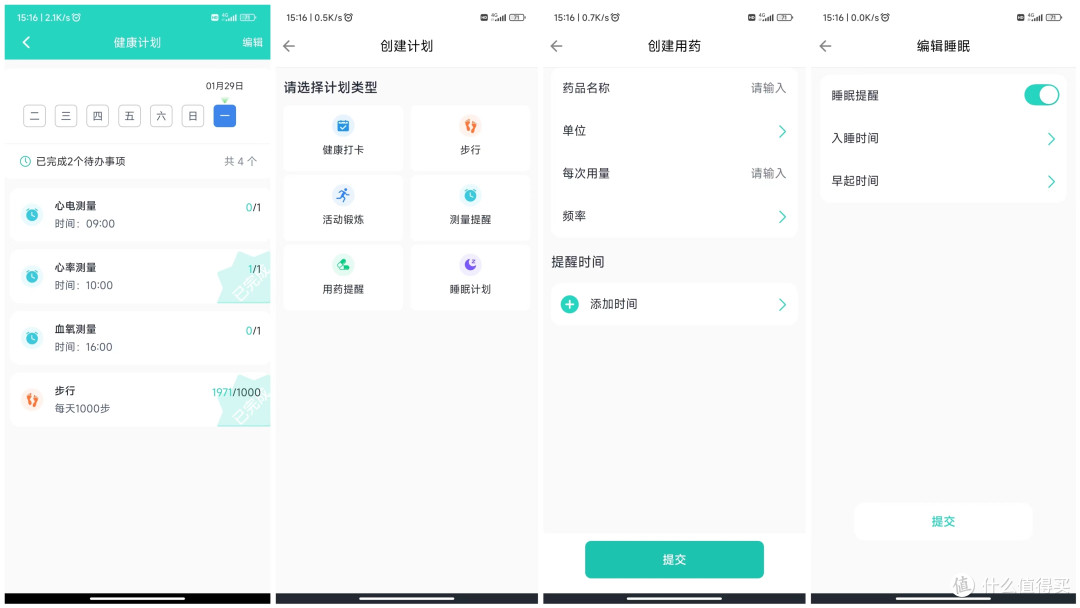The width and height of the screenshot is (1080, 608).
Task: Tap the 每天1000步 description text
Action: [82, 409]
